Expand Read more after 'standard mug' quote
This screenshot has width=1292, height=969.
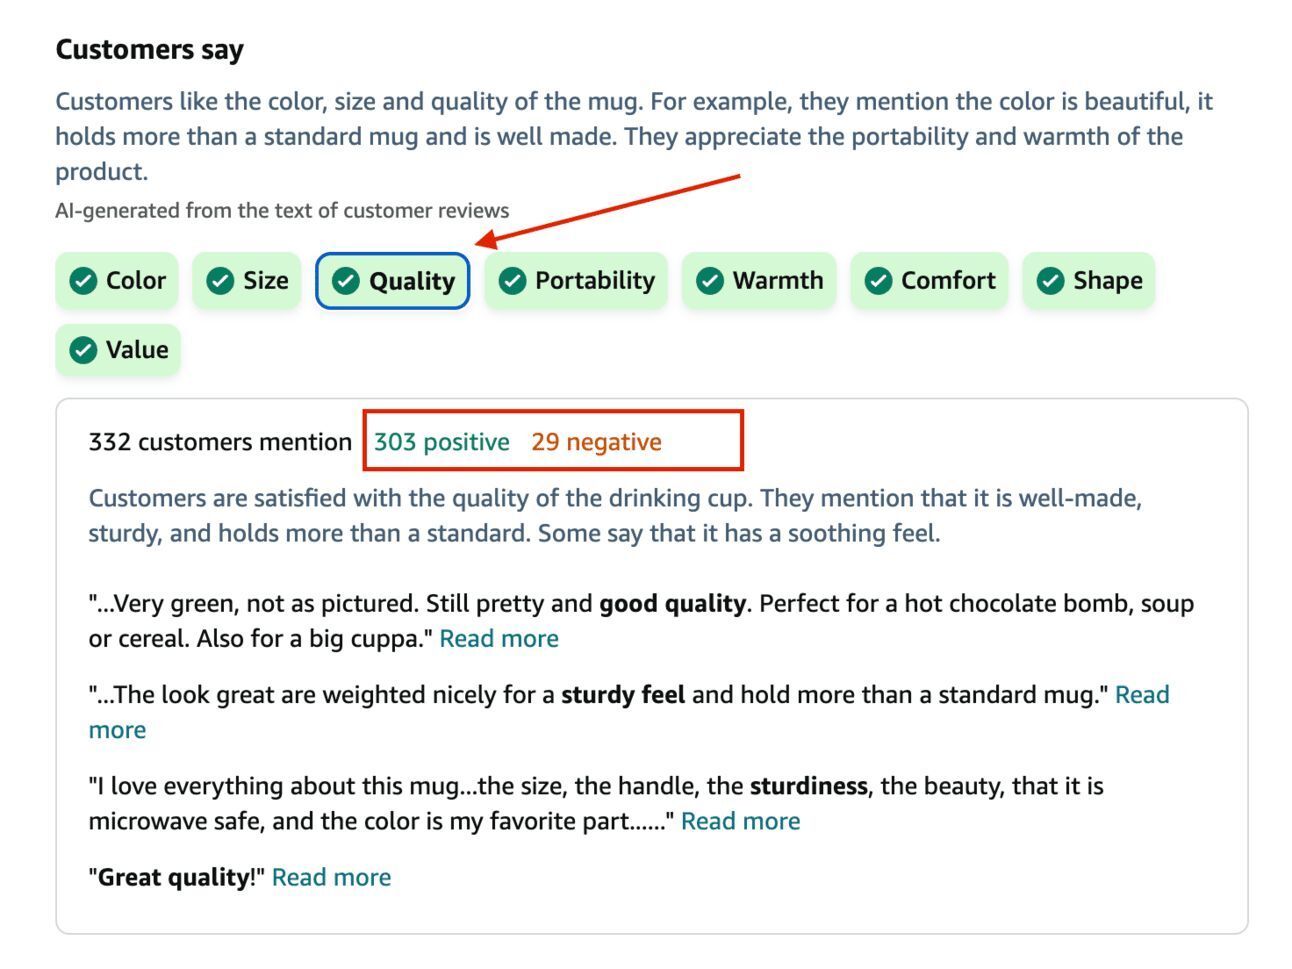[1142, 695]
